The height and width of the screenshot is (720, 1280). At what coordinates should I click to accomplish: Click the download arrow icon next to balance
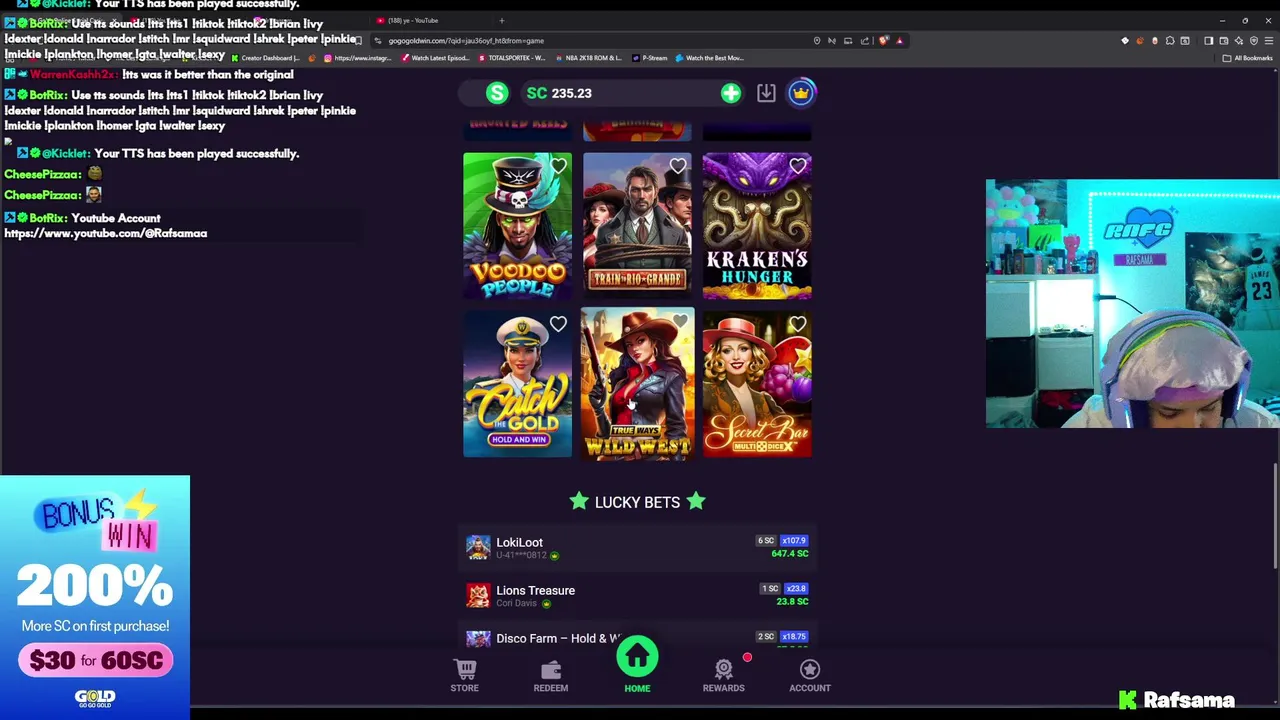pyautogui.click(x=766, y=93)
